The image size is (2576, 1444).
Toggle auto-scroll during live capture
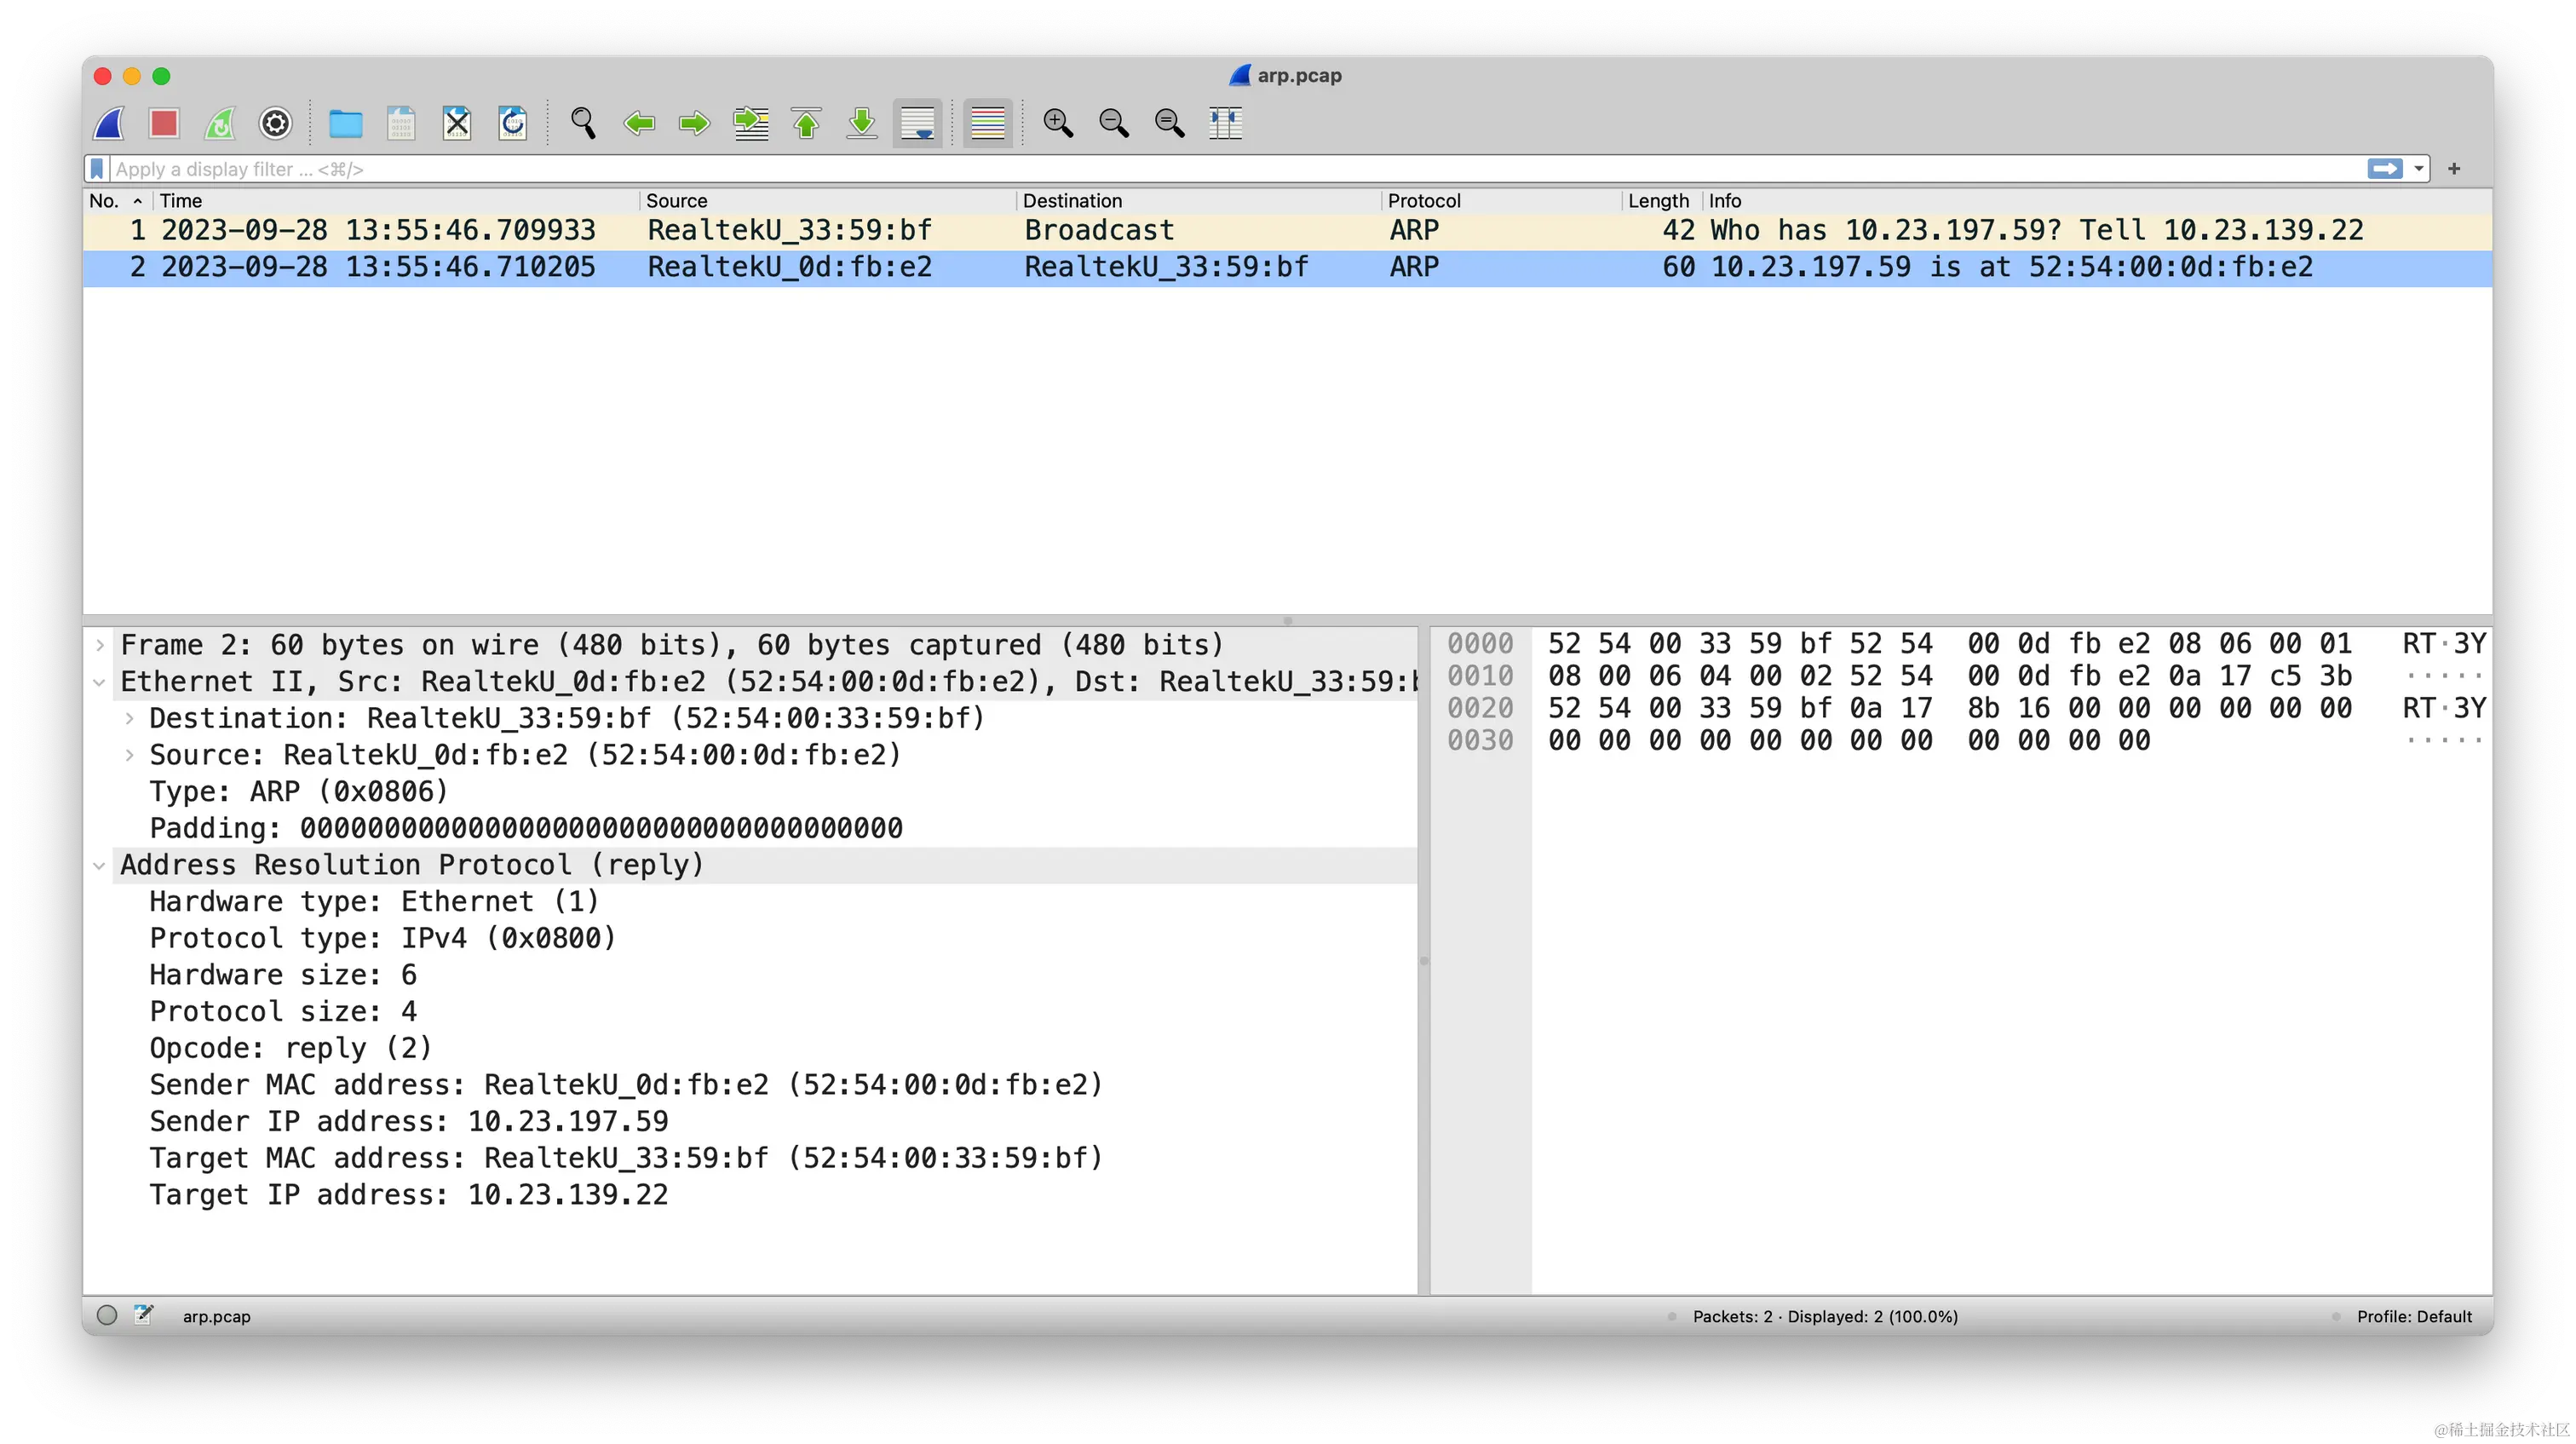[x=917, y=124]
